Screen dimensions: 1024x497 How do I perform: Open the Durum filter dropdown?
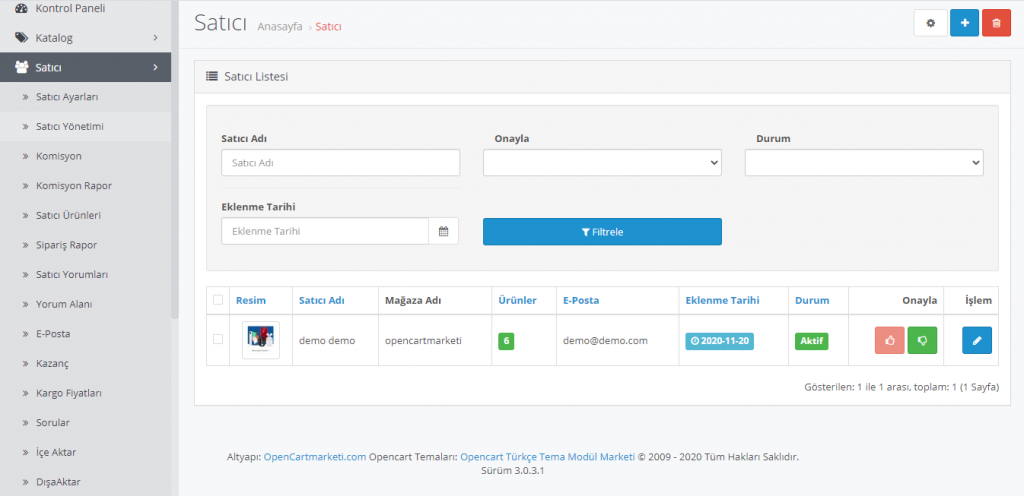pyautogui.click(x=864, y=163)
